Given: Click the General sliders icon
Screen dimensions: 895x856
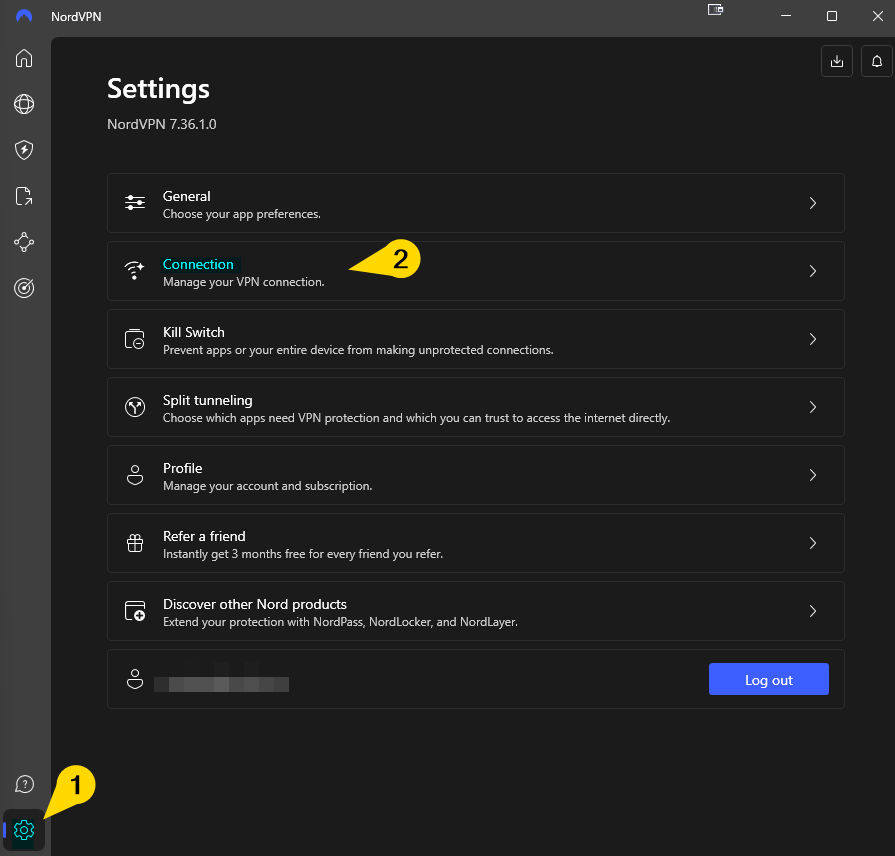Looking at the screenshot, I should click(135, 203).
